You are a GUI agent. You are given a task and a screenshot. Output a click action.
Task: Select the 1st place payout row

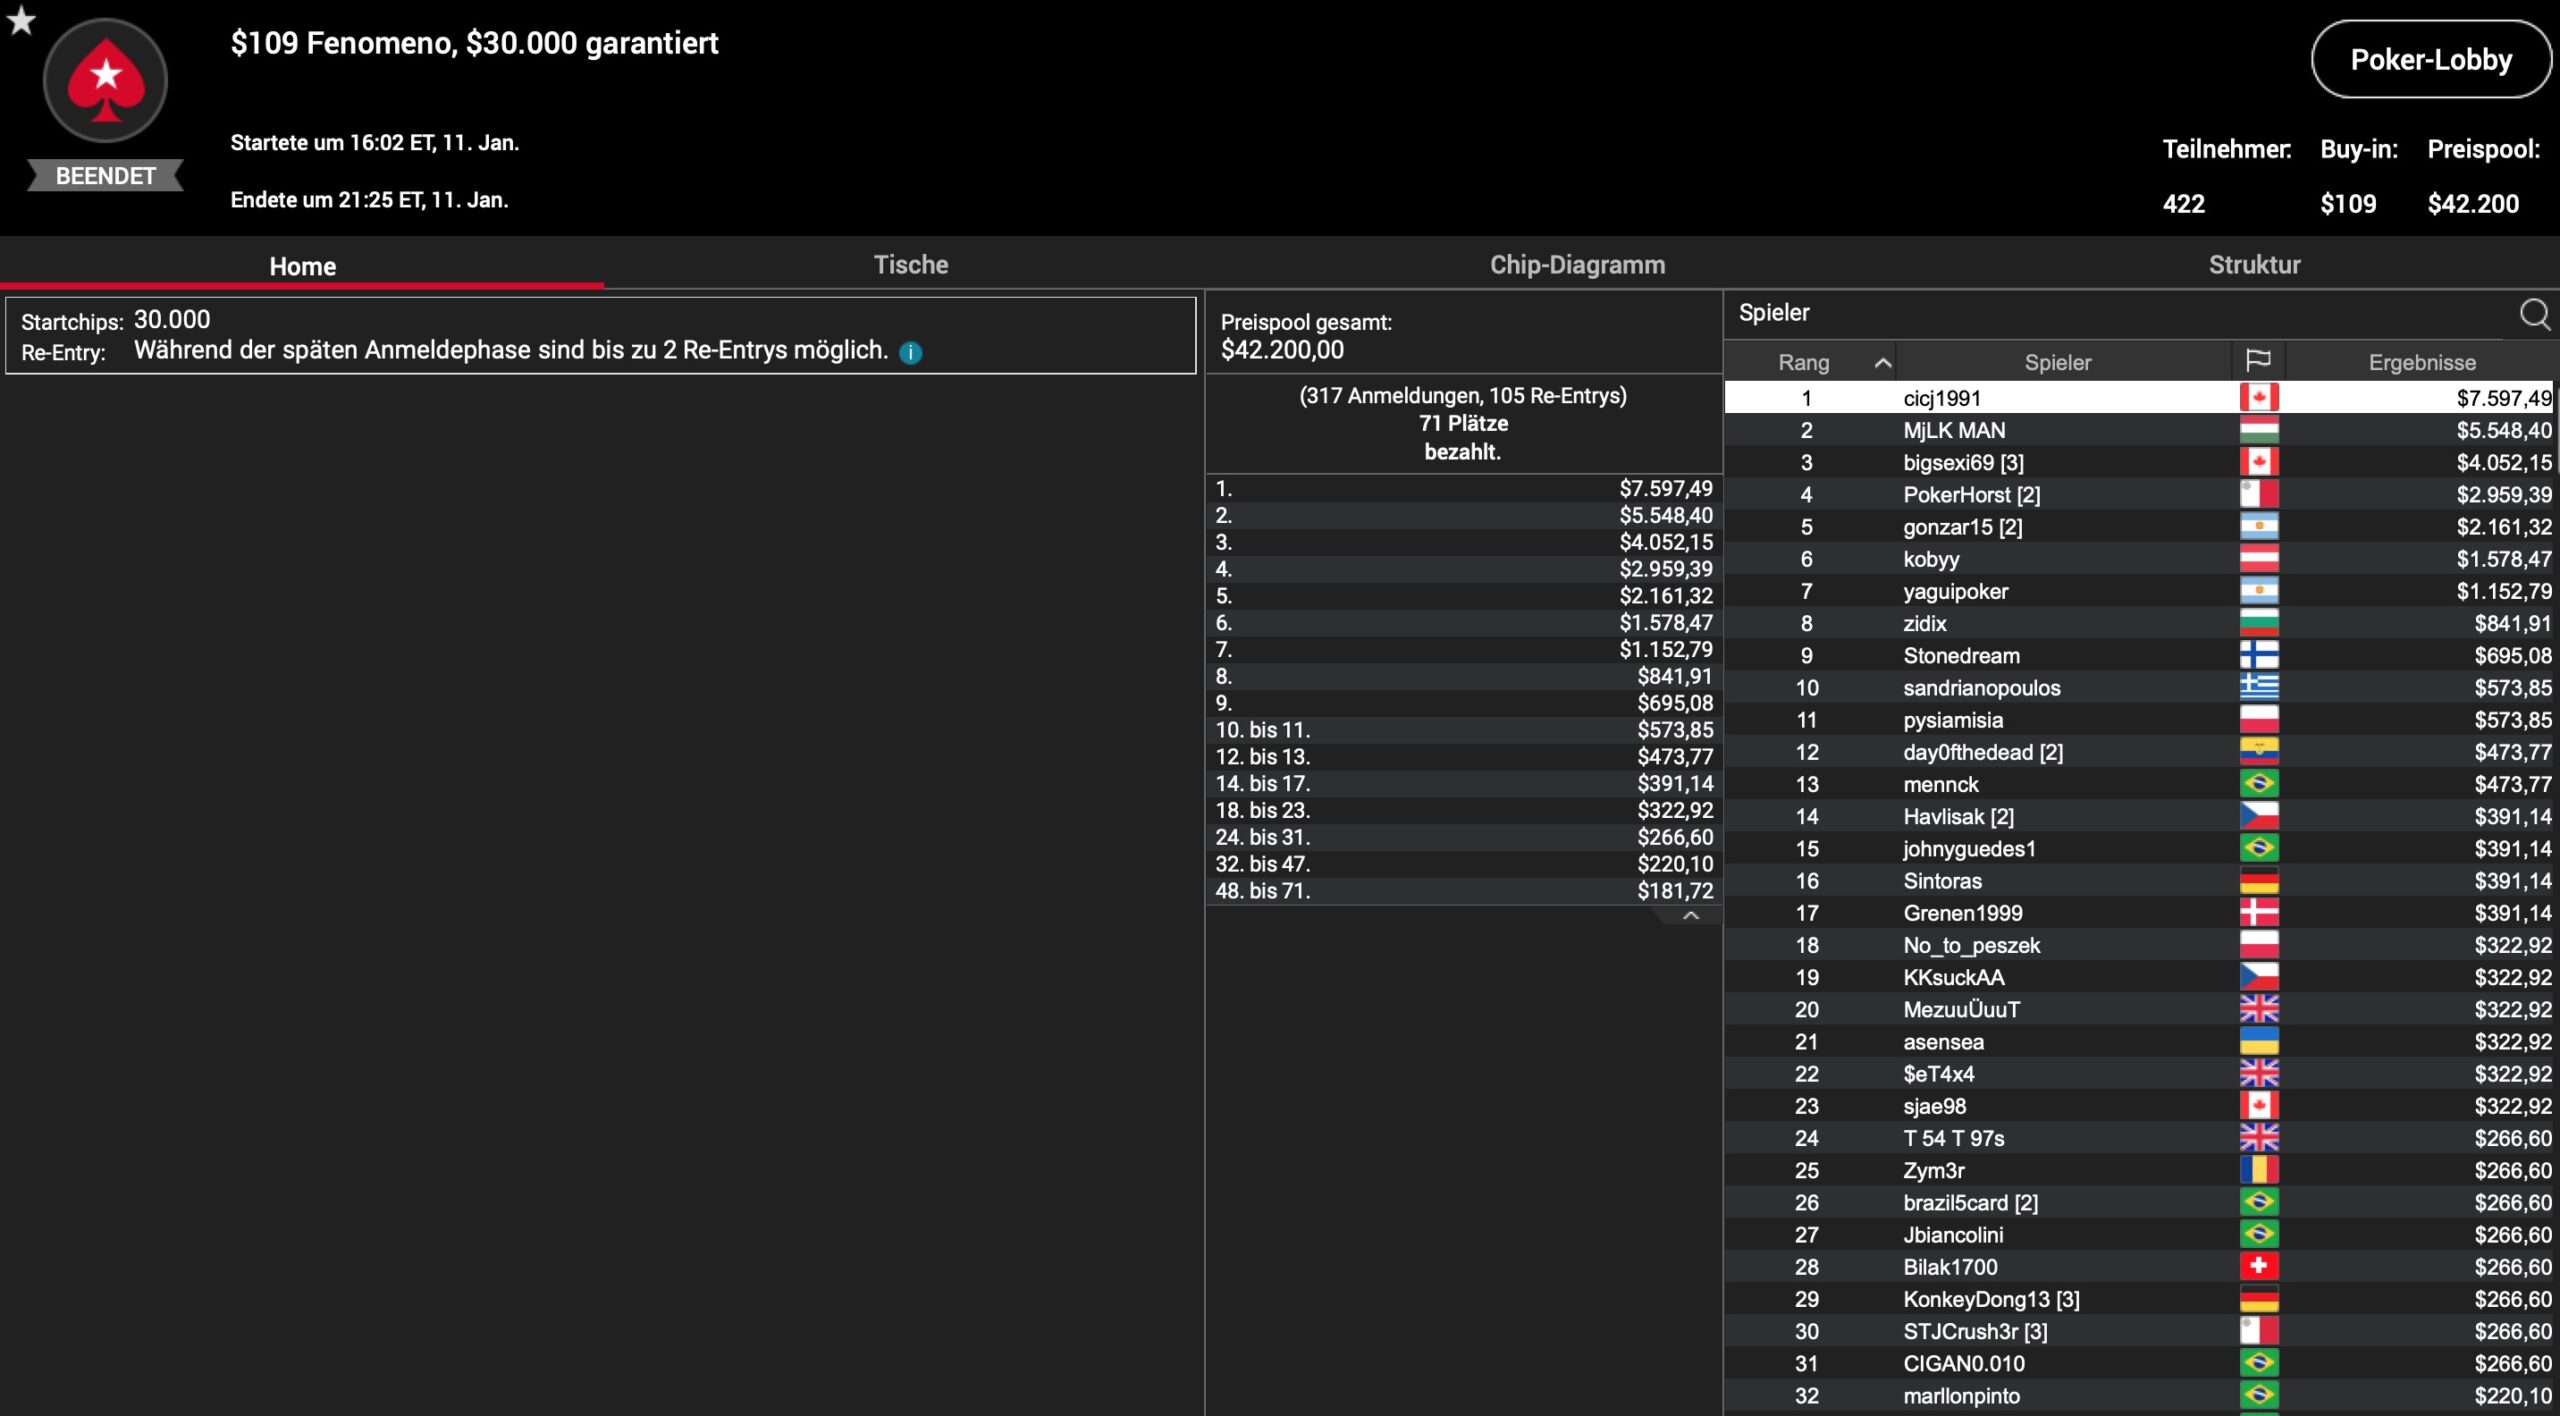[1463, 488]
